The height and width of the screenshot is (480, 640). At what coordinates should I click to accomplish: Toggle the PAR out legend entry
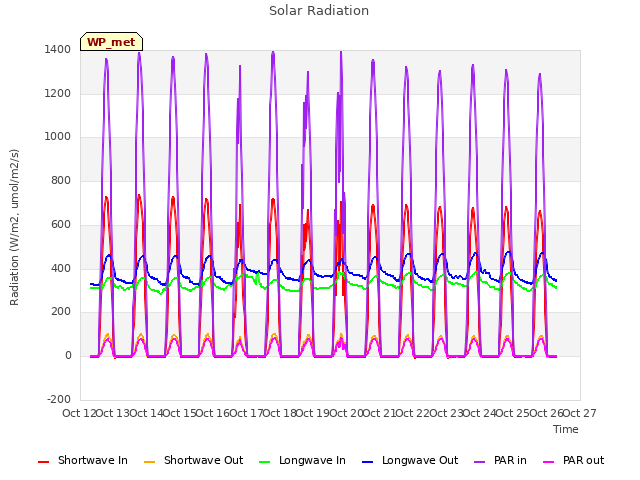573,460
